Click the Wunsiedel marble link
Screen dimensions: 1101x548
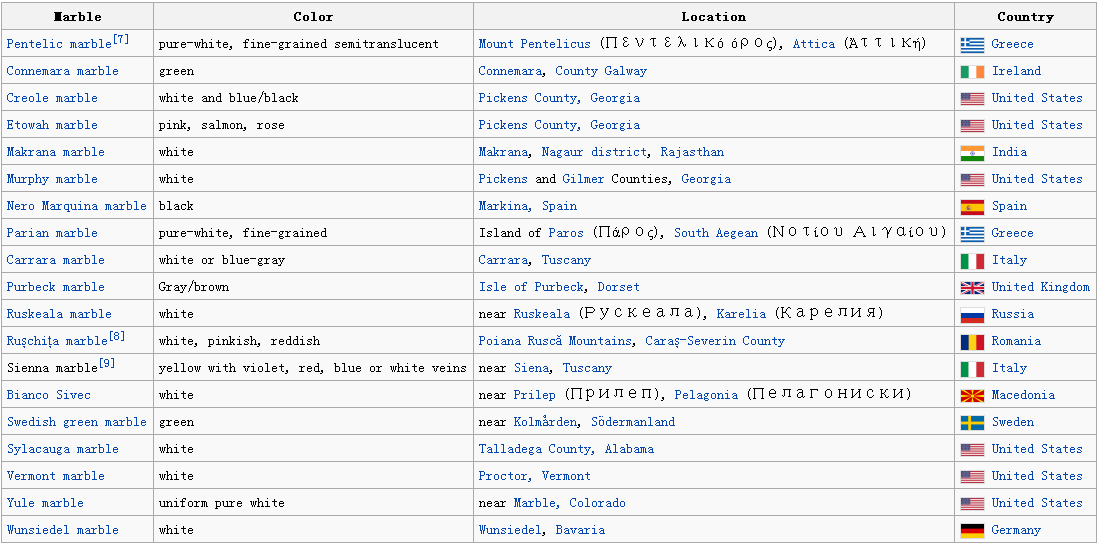[62, 530]
